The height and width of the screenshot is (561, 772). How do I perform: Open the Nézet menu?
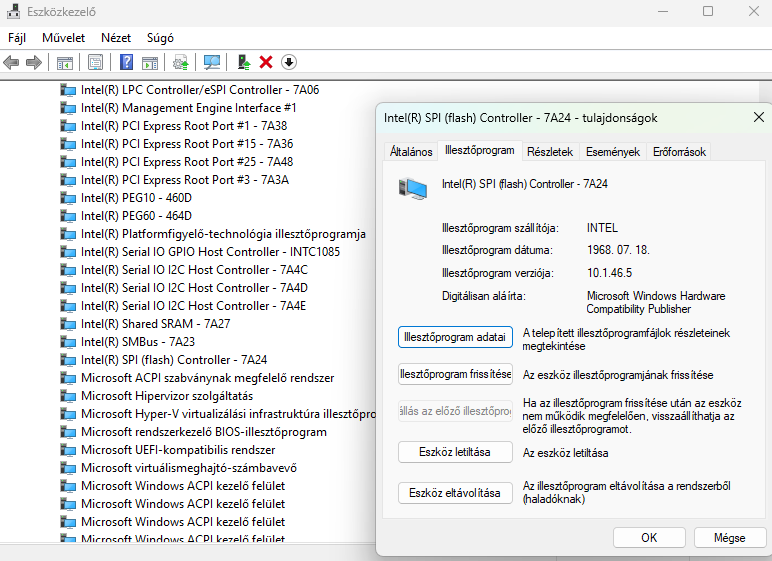116,38
